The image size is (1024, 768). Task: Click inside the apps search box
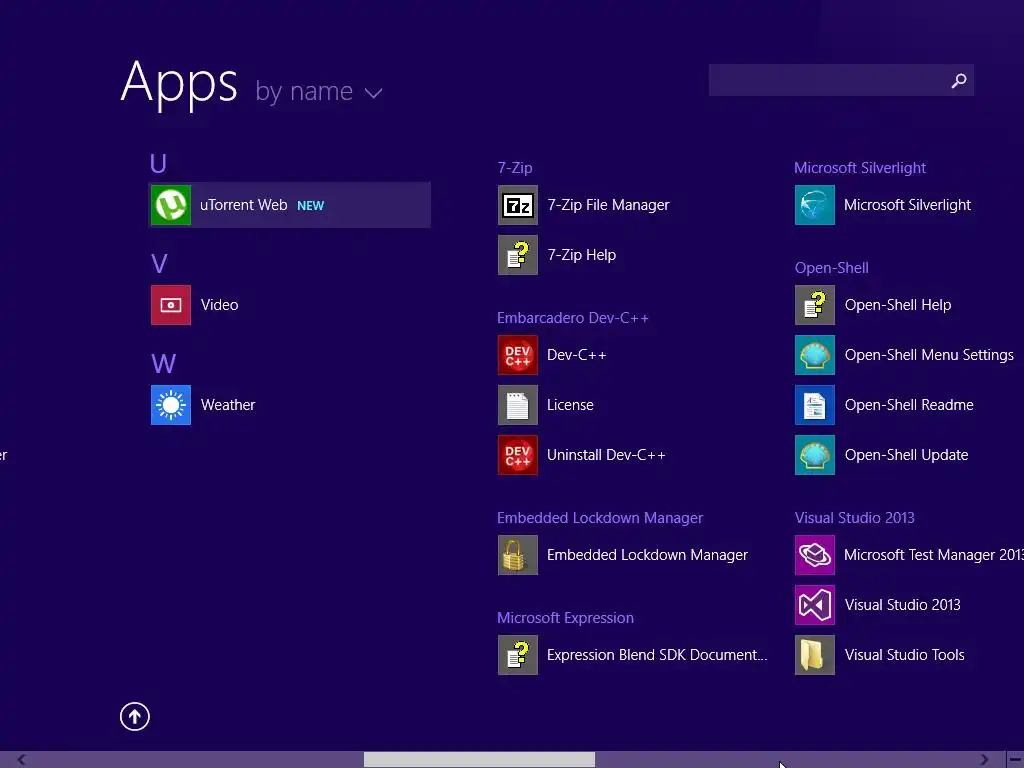[841, 80]
